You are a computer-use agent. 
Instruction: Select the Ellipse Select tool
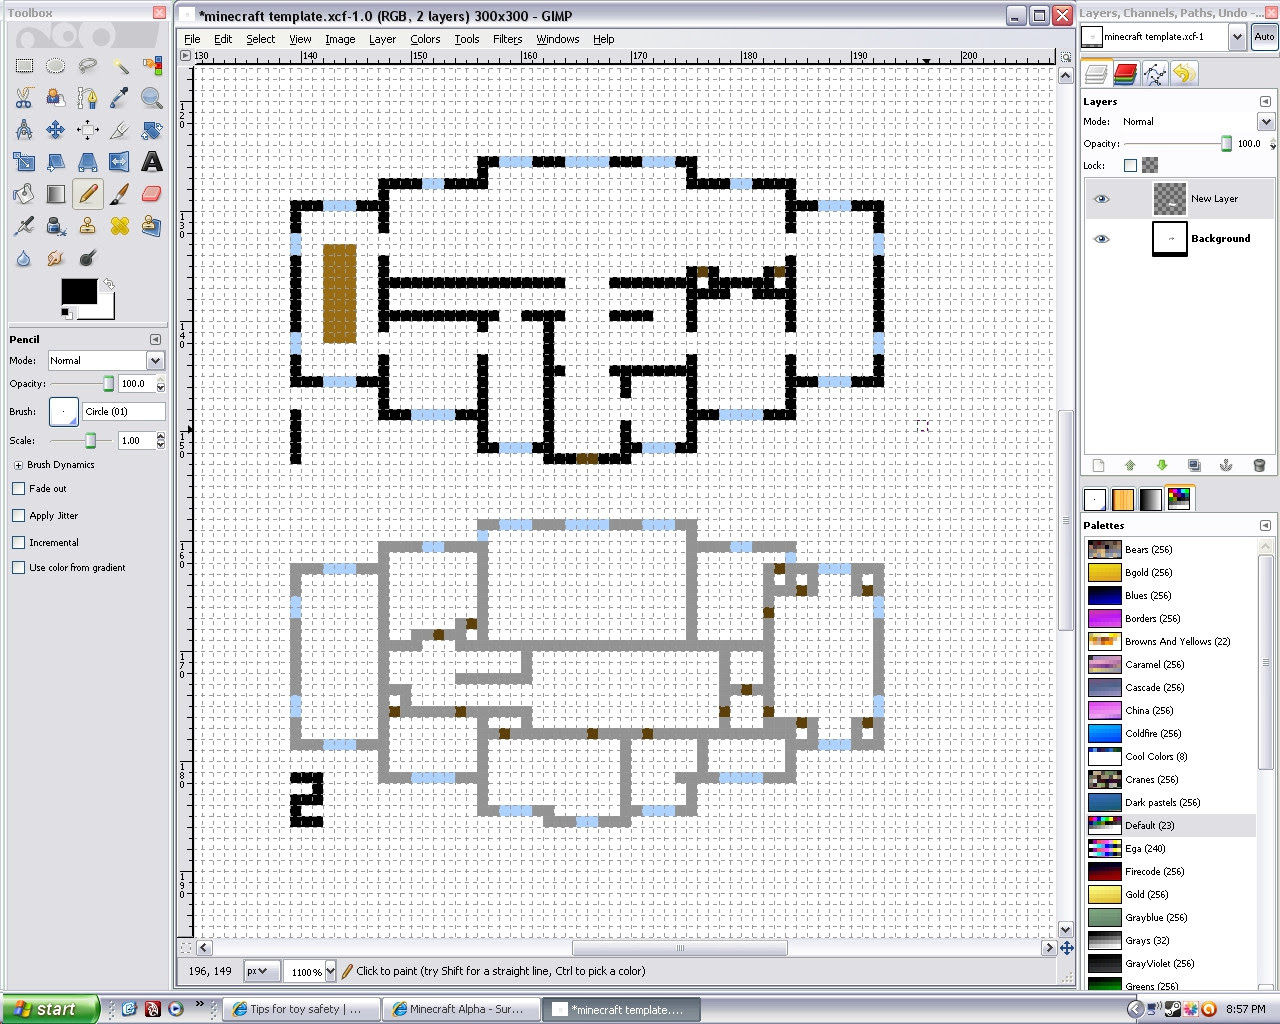coord(56,66)
